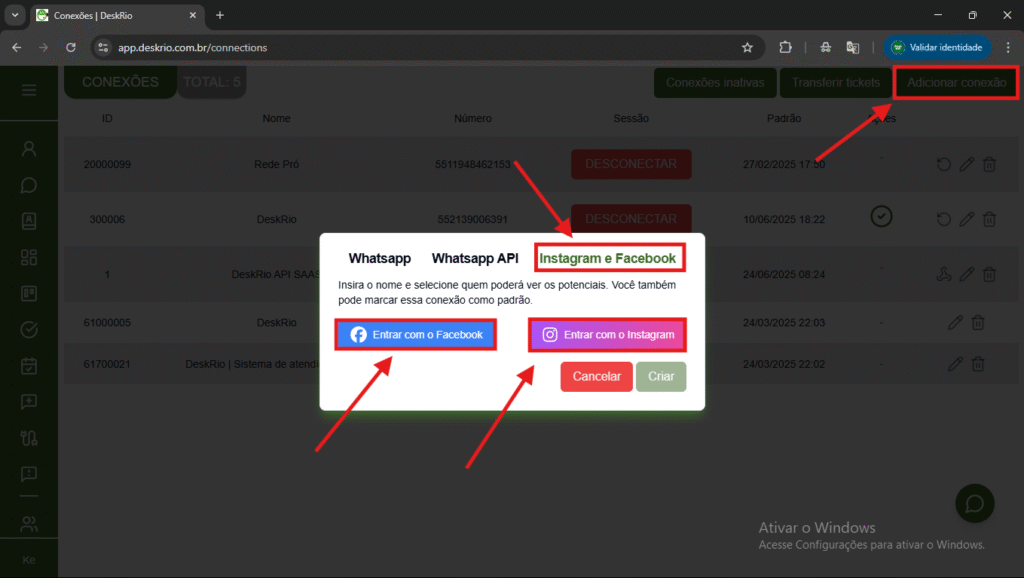Go back to the previous page
The width and height of the screenshot is (1024, 578).
[16, 47]
